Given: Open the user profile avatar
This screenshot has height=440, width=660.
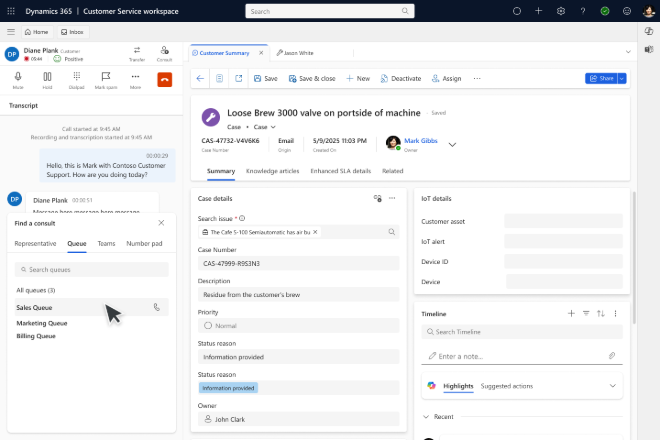Looking at the screenshot, I should (x=649, y=11).
